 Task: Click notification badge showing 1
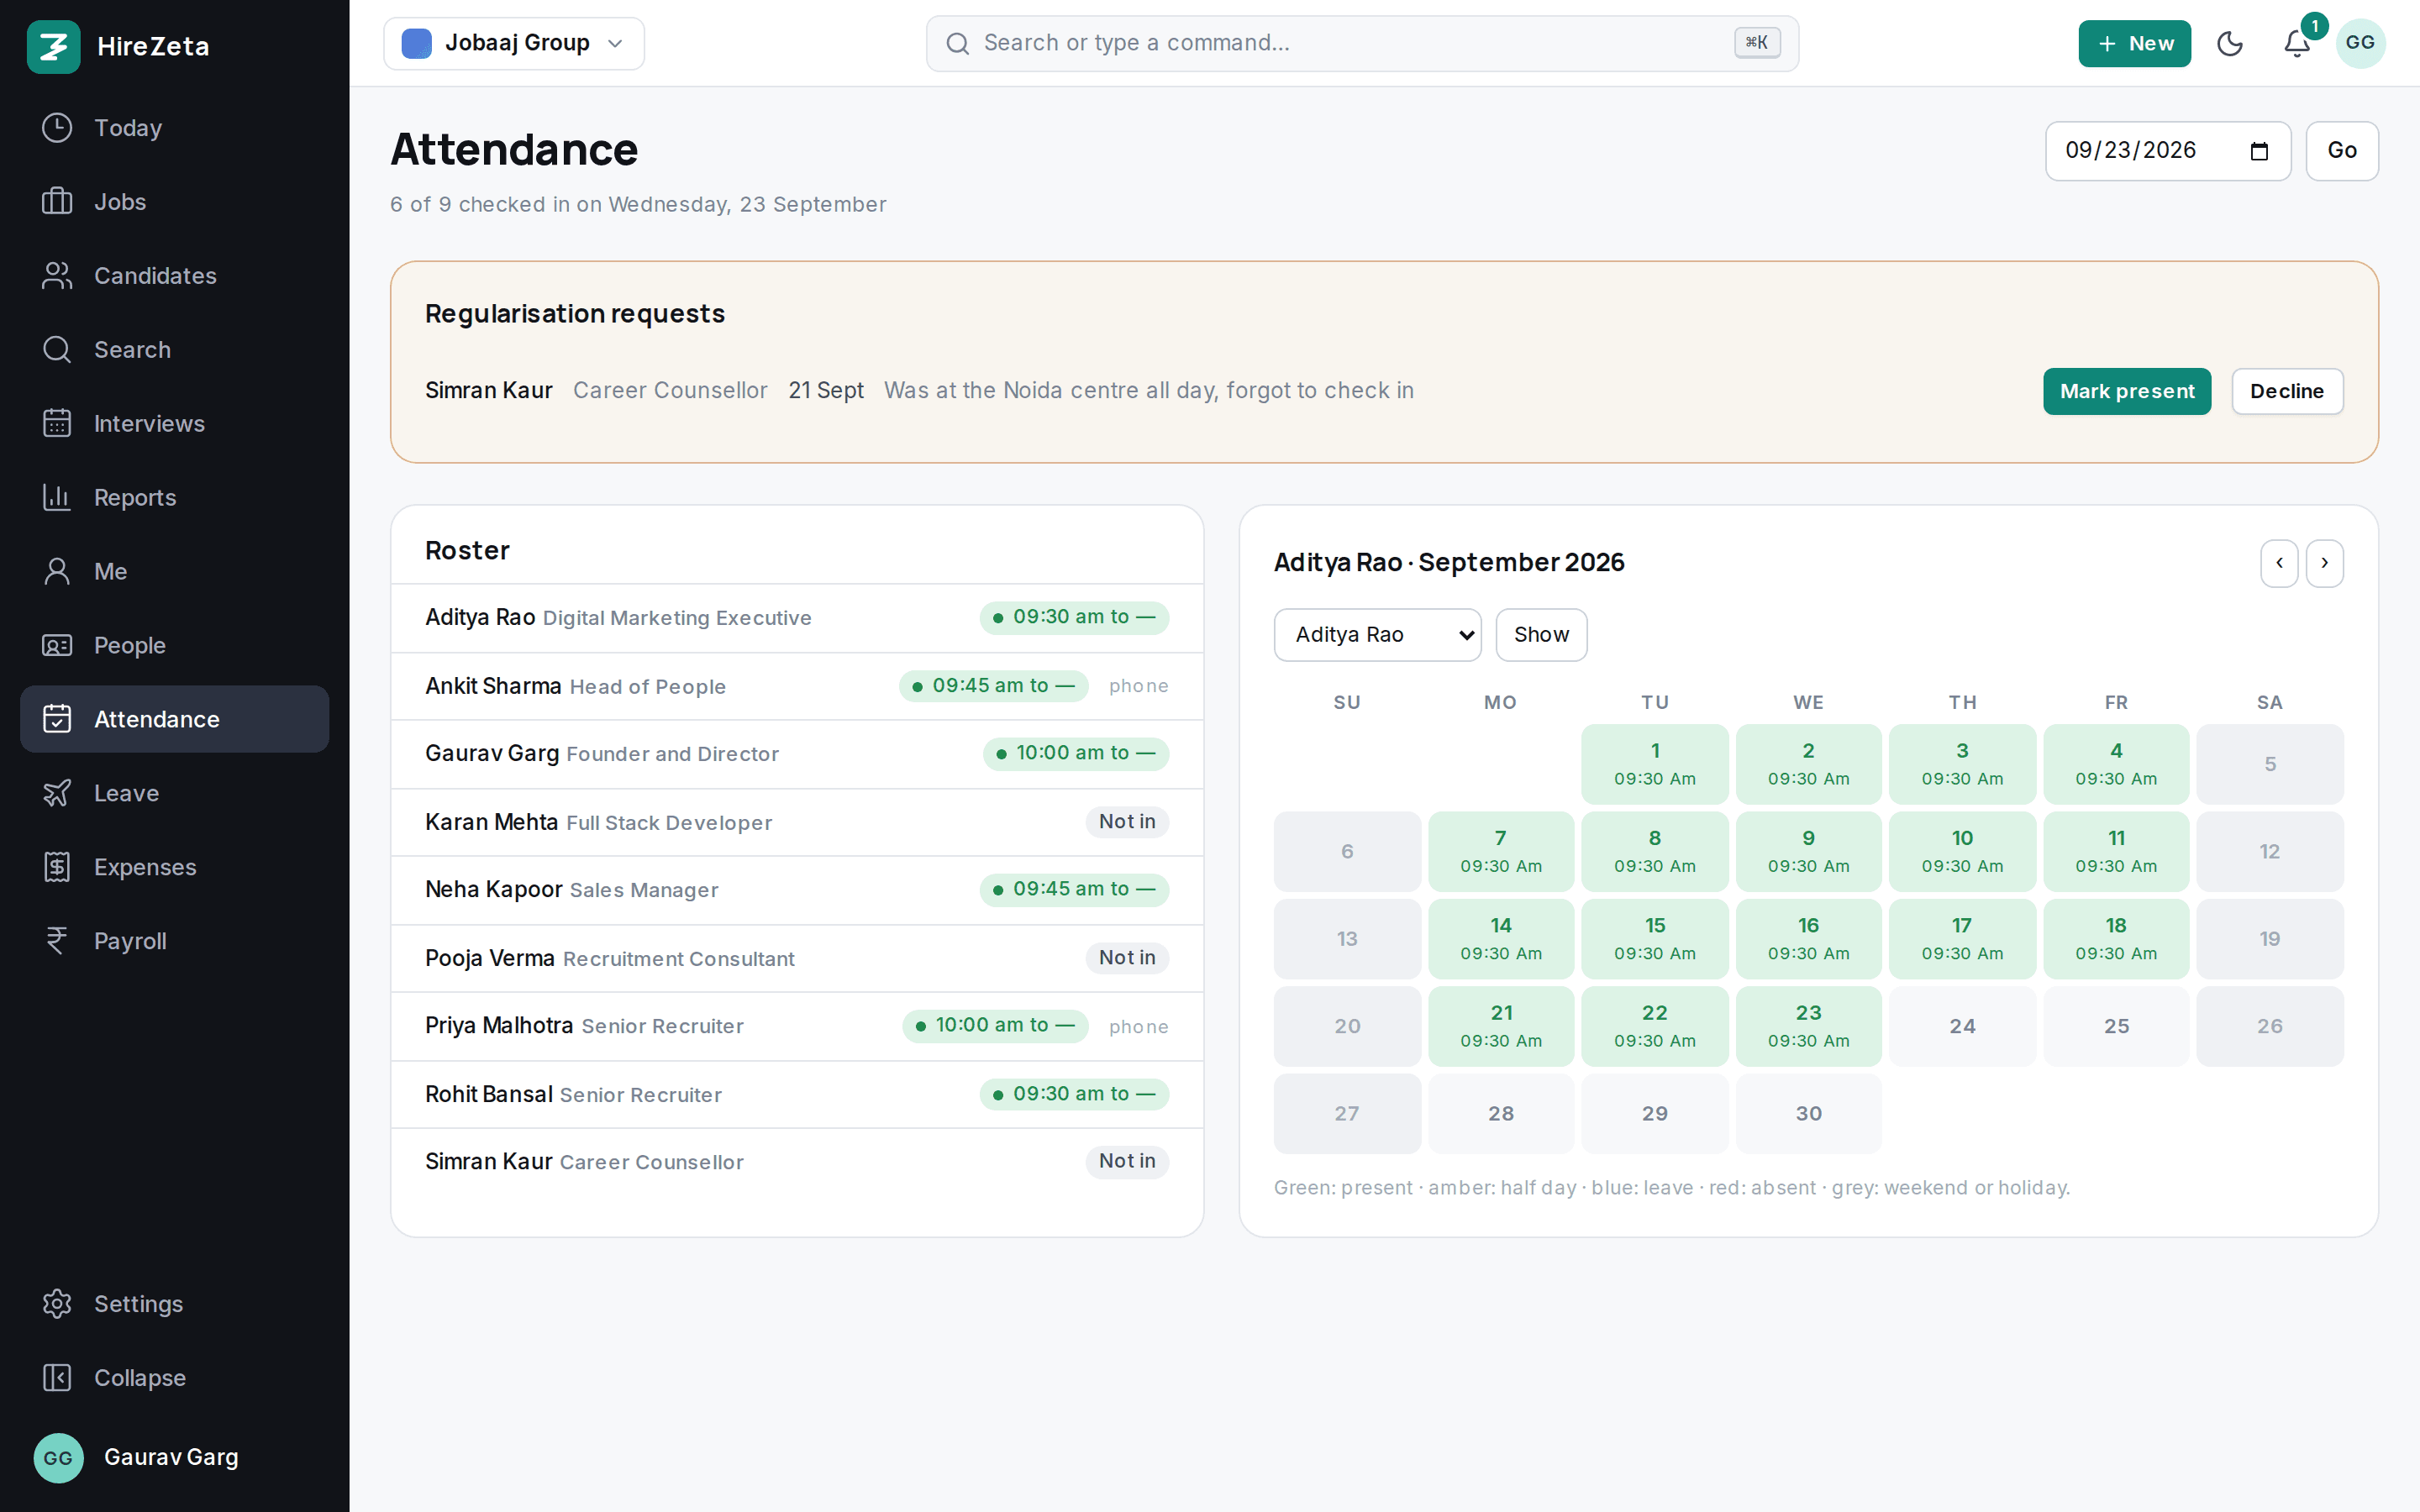pos(2314,26)
